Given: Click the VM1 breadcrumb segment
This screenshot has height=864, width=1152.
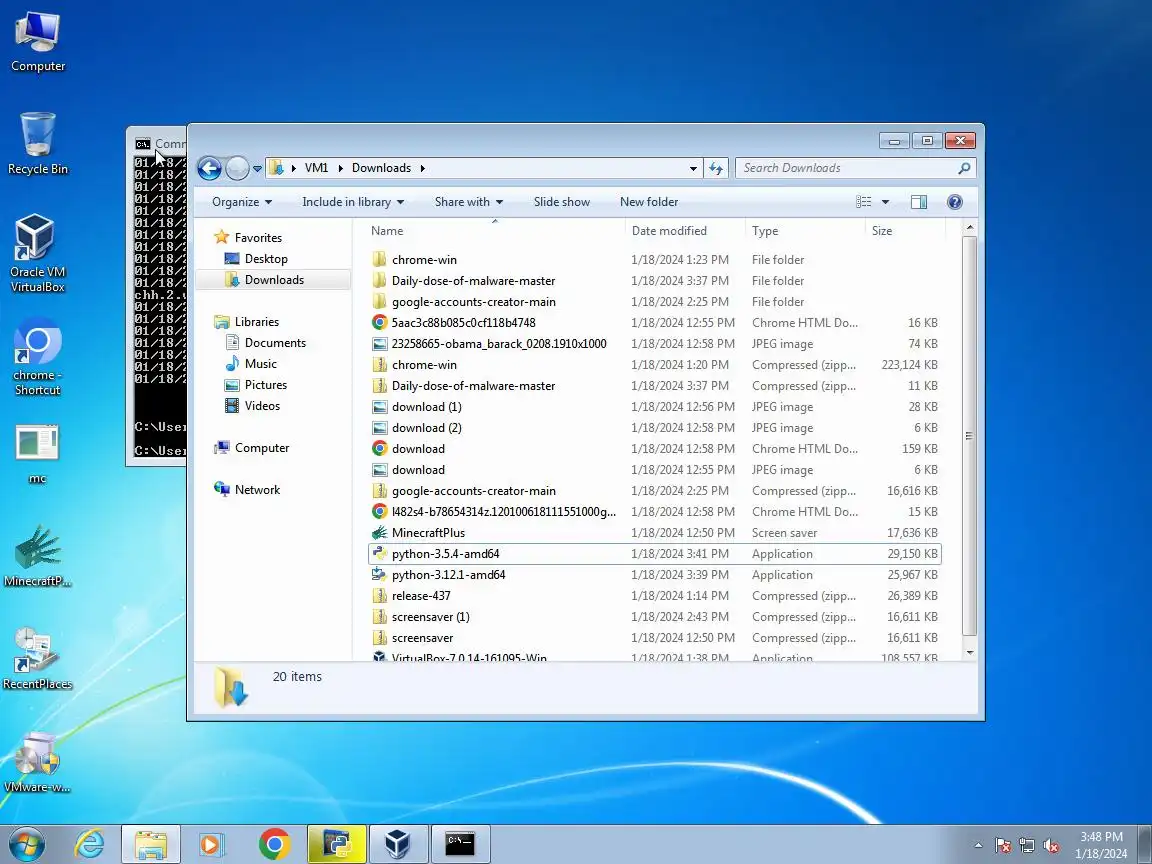Looking at the screenshot, I should [x=316, y=168].
